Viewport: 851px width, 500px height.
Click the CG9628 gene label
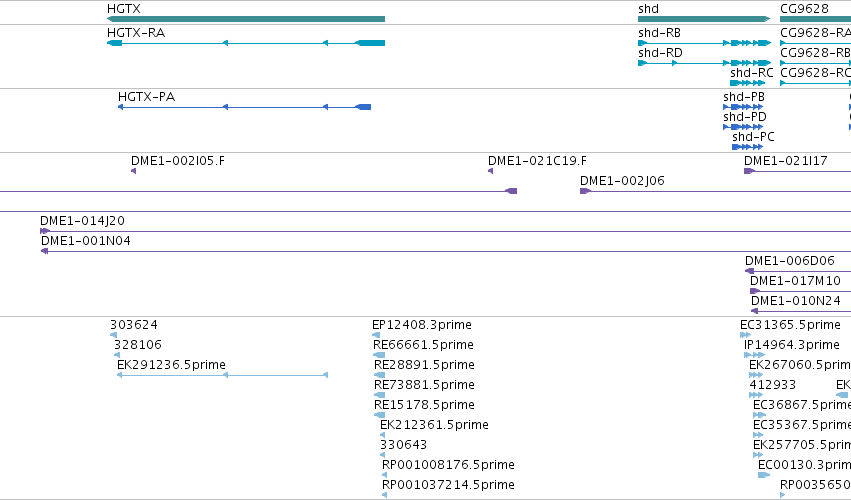point(804,9)
